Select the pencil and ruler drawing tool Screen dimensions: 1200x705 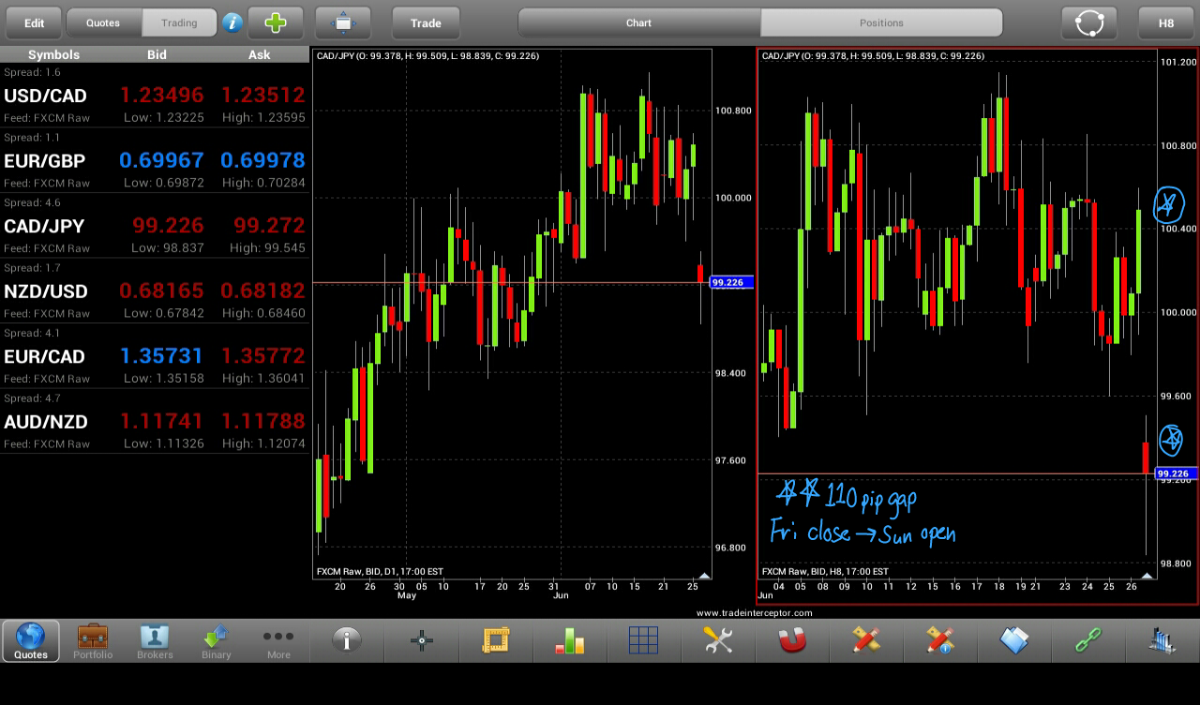866,640
